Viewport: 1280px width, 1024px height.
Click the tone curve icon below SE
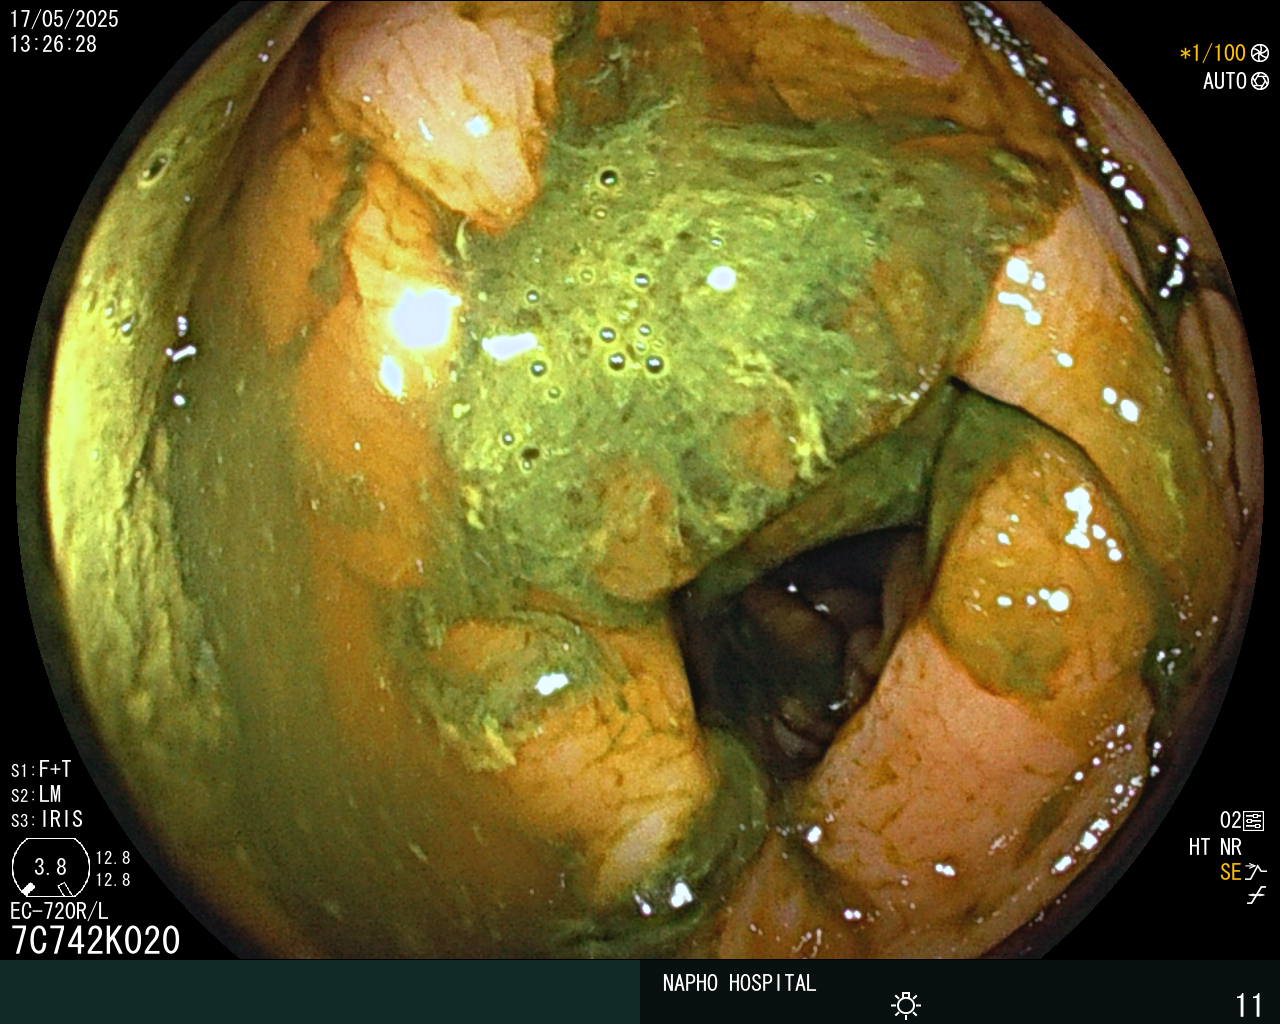tap(1256, 896)
